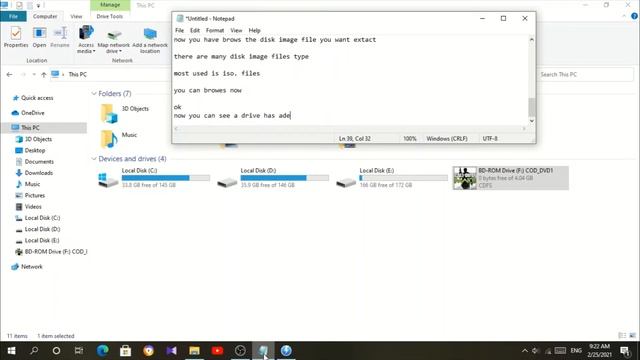640x360 pixels.
Task: Select the Local Disk (C:) drive tile
Action: click(153, 178)
